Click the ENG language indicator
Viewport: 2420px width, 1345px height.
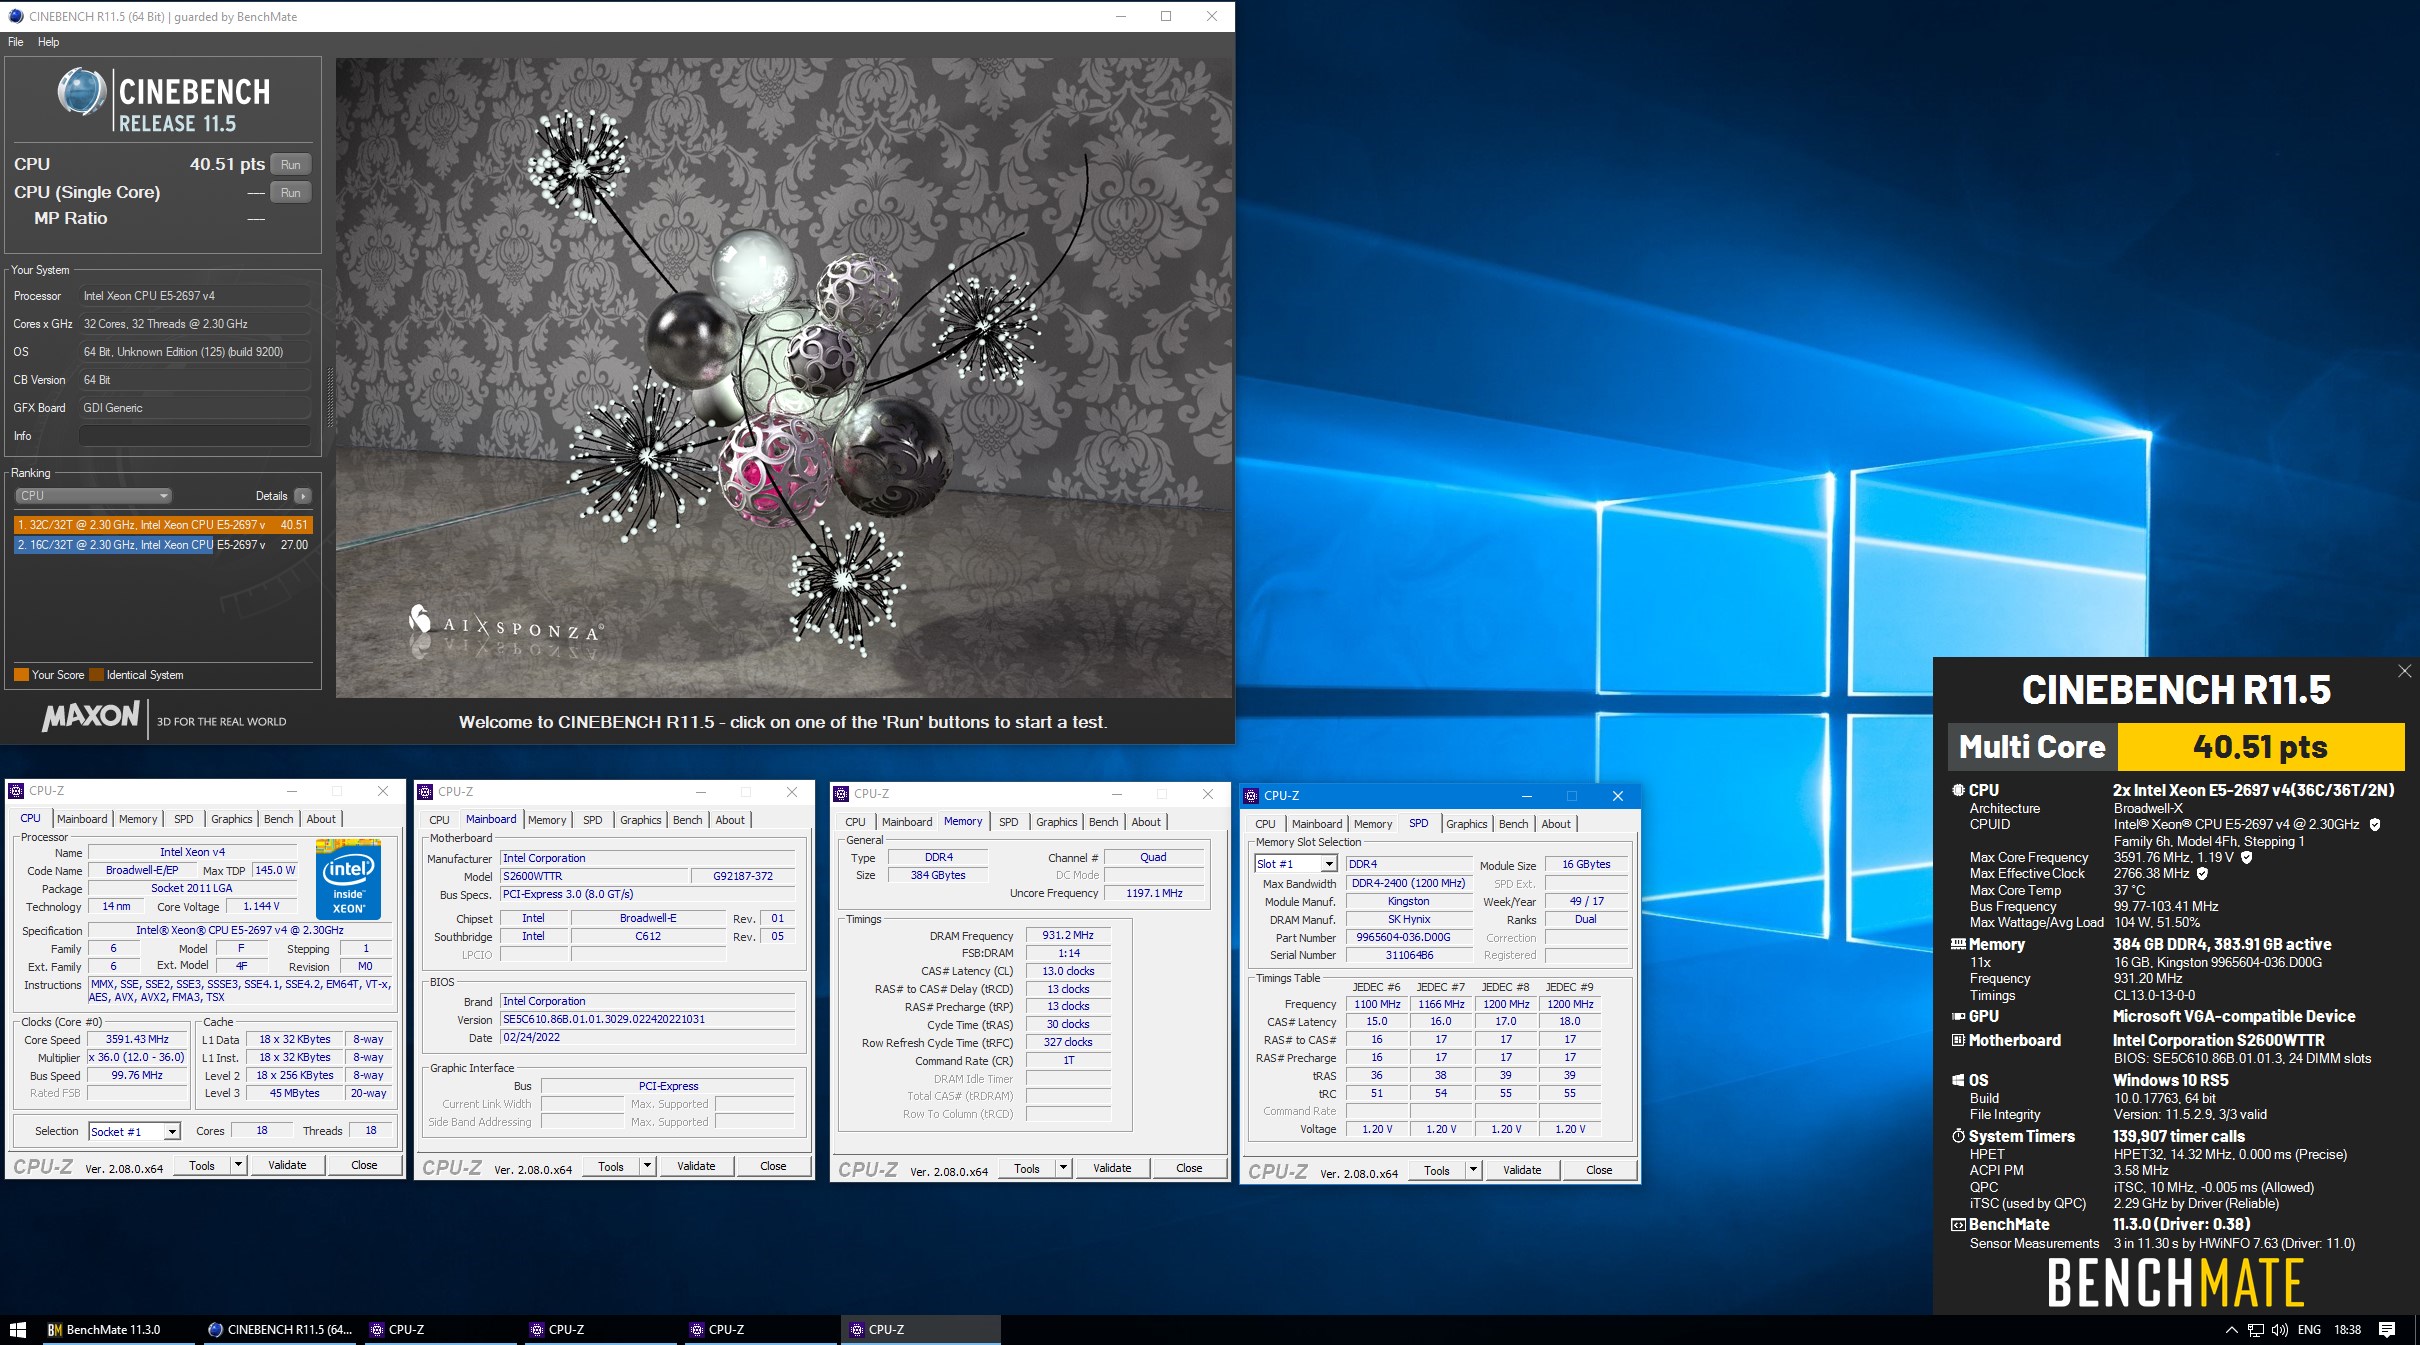(x=2309, y=1330)
